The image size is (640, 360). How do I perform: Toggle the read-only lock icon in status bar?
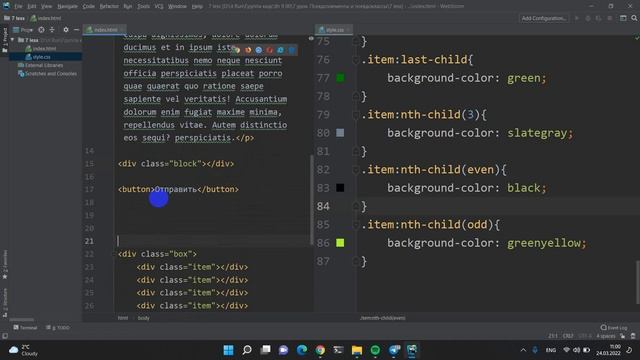[622, 336]
